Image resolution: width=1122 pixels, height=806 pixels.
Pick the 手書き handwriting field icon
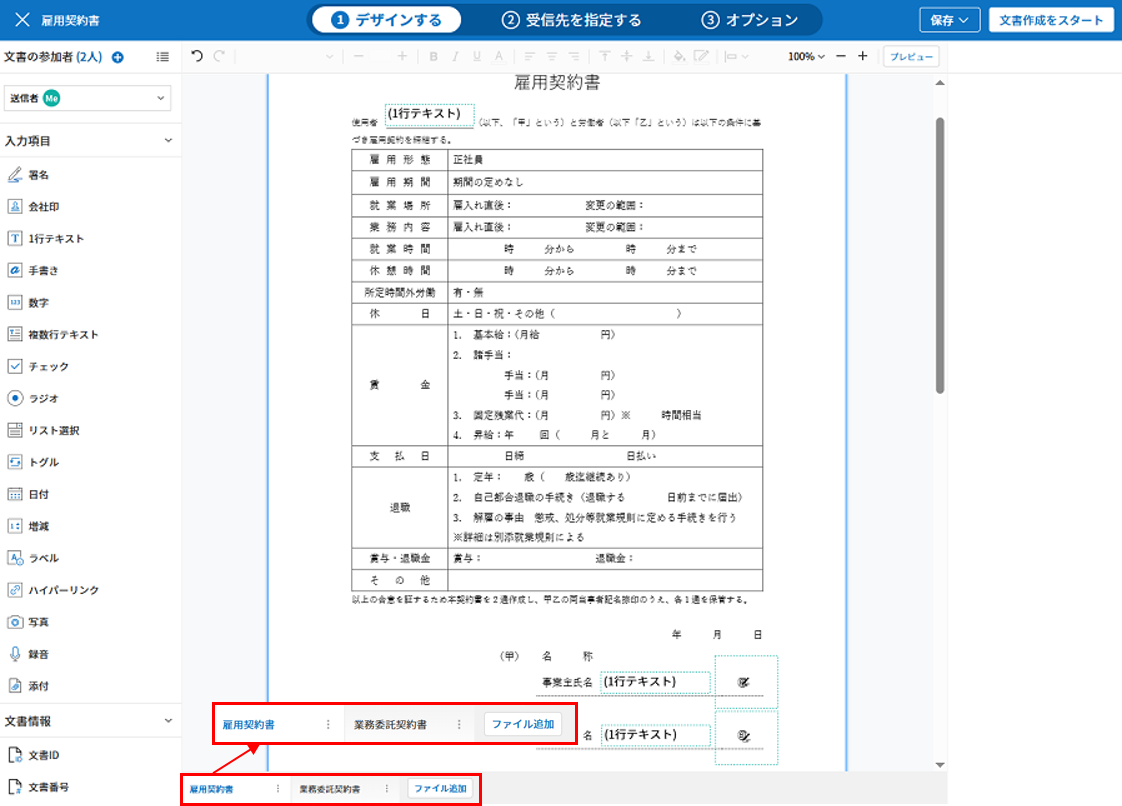click(15, 271)
